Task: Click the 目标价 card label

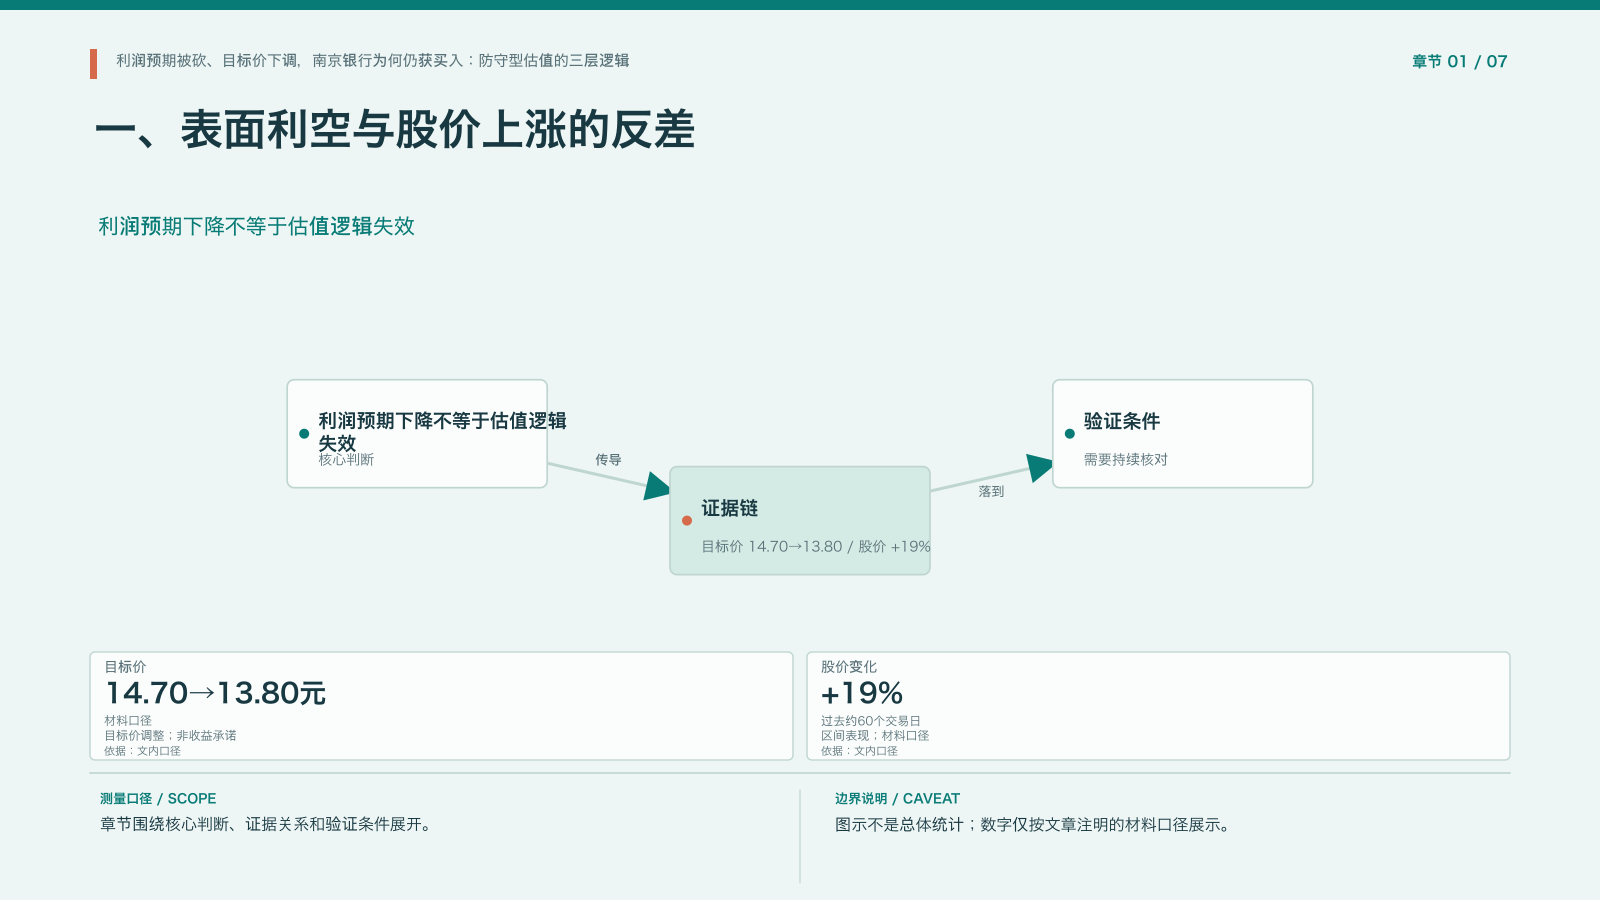Action: pyautogui.click(x=125, y=667)
